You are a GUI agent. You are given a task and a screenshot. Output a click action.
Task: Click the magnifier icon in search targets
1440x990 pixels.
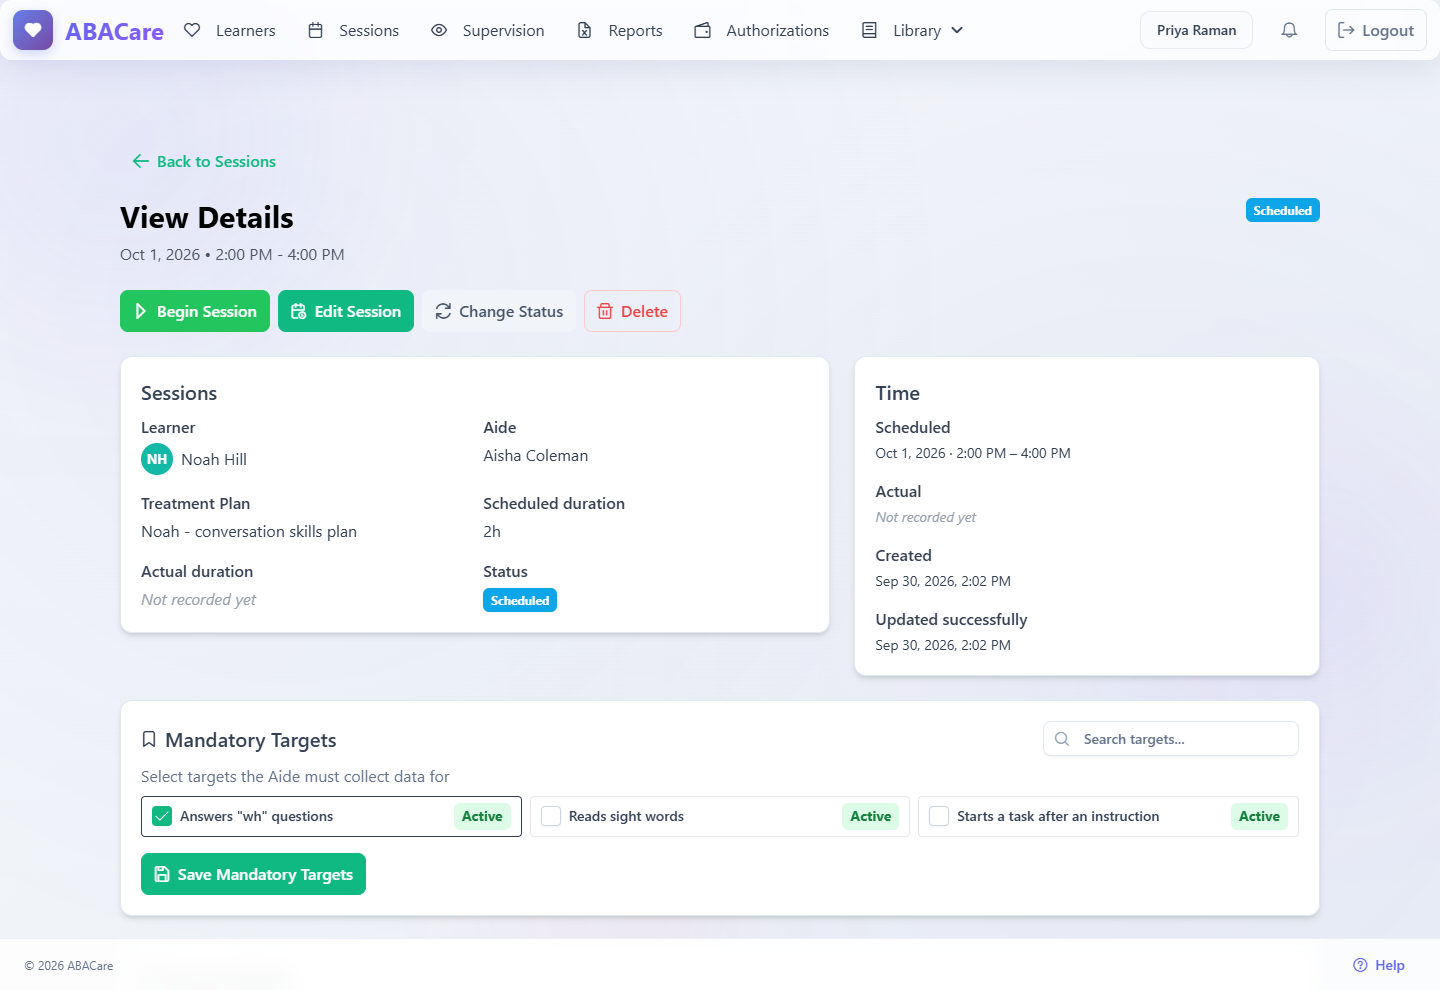1062,739
